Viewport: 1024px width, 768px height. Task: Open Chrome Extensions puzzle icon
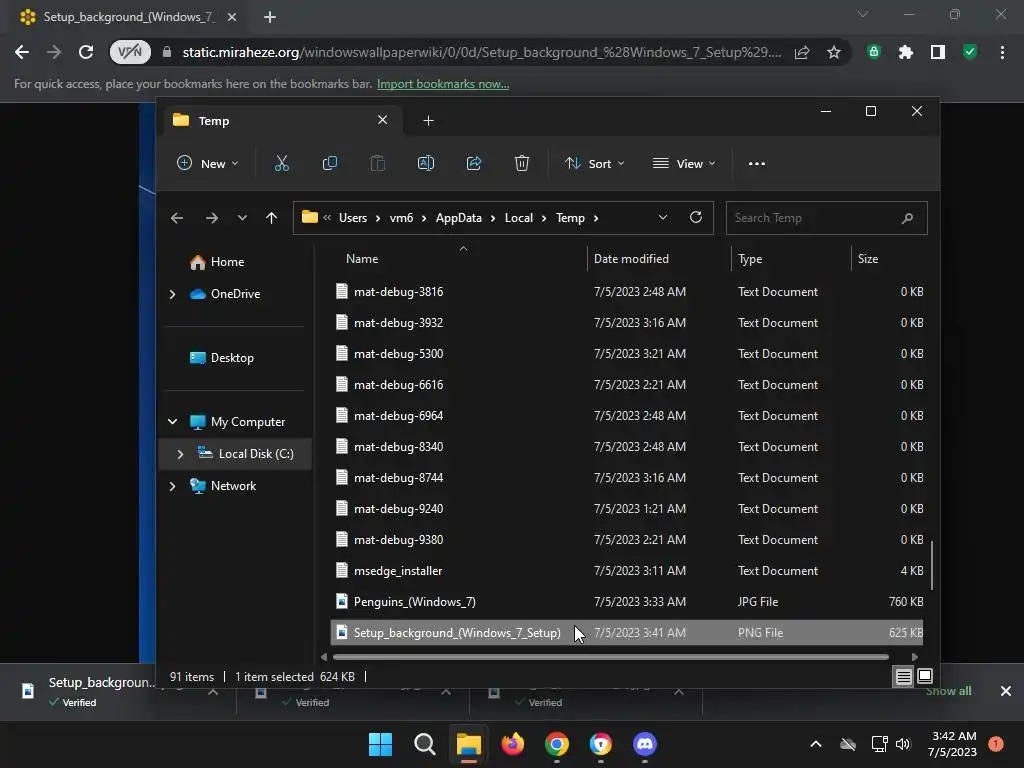pos(906,52)
